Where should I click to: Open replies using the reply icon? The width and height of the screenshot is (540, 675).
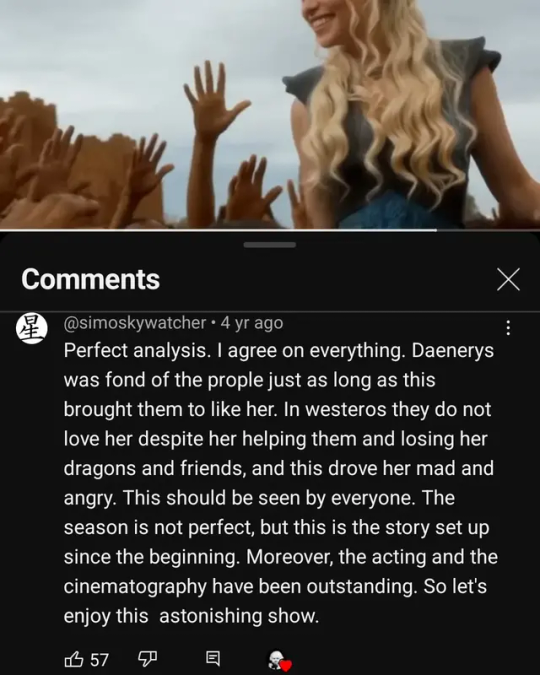click(213, 658)
